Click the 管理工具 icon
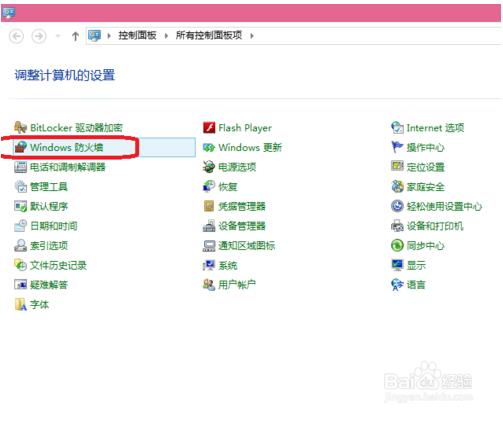The width and height of the screenshot is (503, 431). click(x=20, y=186)
